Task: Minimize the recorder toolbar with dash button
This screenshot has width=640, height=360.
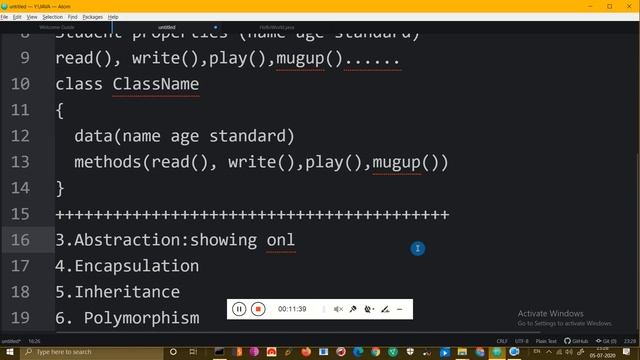Action: tap(400, 309)
